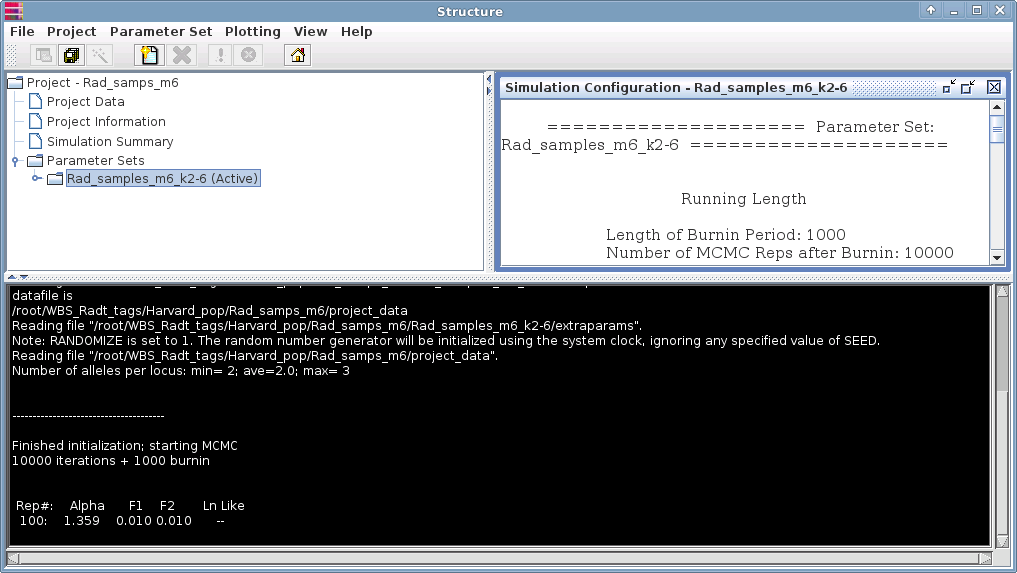This screenshot has width=1017, height=573.
Task: Click the exclamation mark run icon
Action: point(221,56)
